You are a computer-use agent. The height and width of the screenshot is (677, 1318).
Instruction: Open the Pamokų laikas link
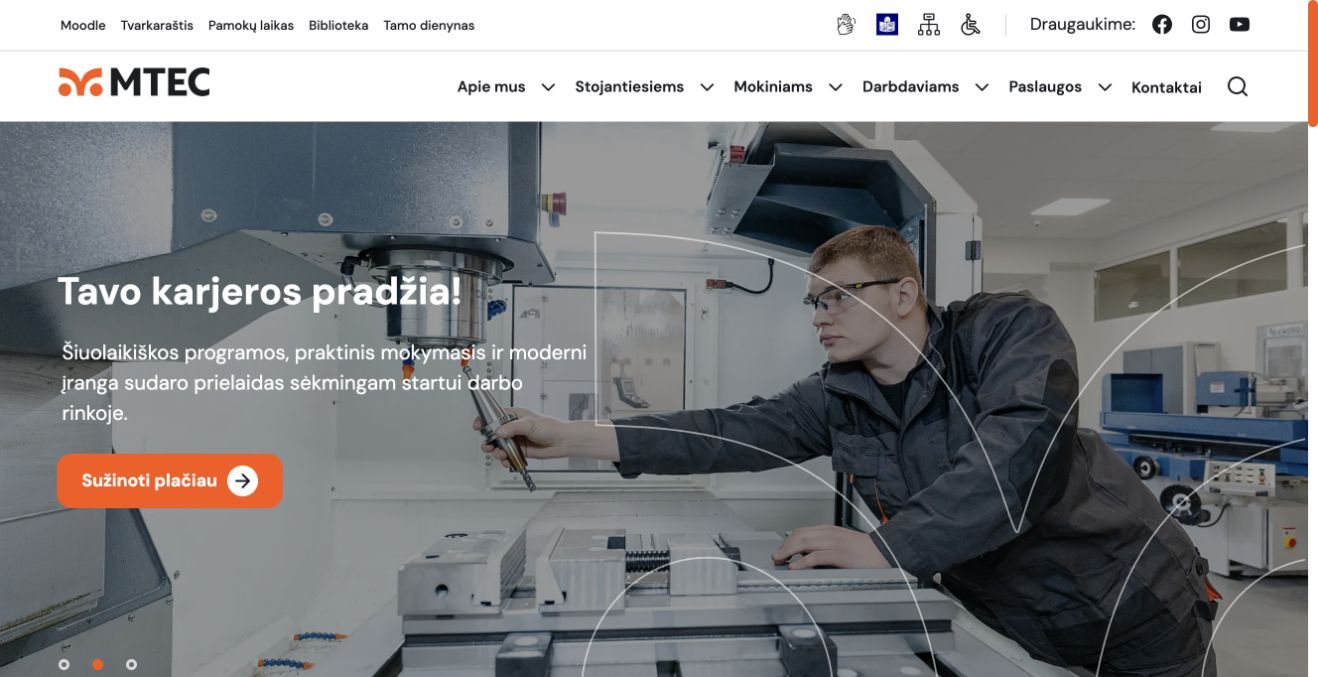pyautogui.click(x=251, y=25)
